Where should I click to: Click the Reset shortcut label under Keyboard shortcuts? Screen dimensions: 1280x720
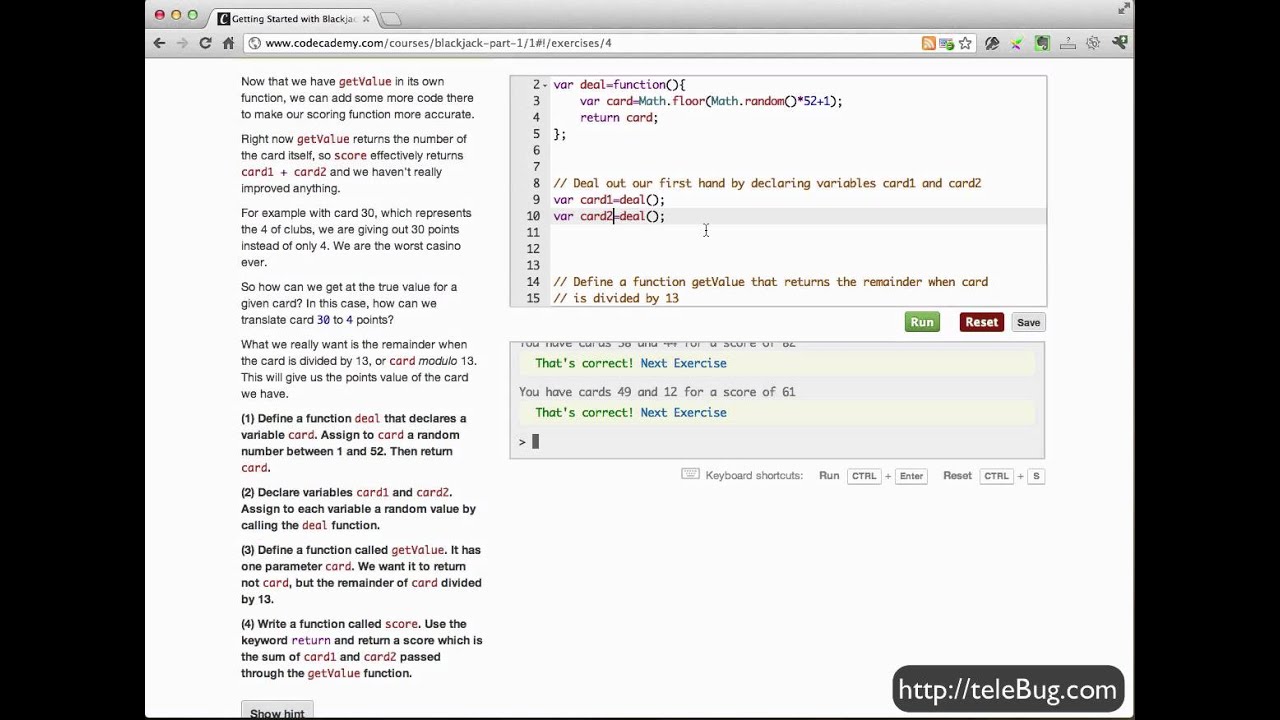pyautogui.click(x=957, y=475)
